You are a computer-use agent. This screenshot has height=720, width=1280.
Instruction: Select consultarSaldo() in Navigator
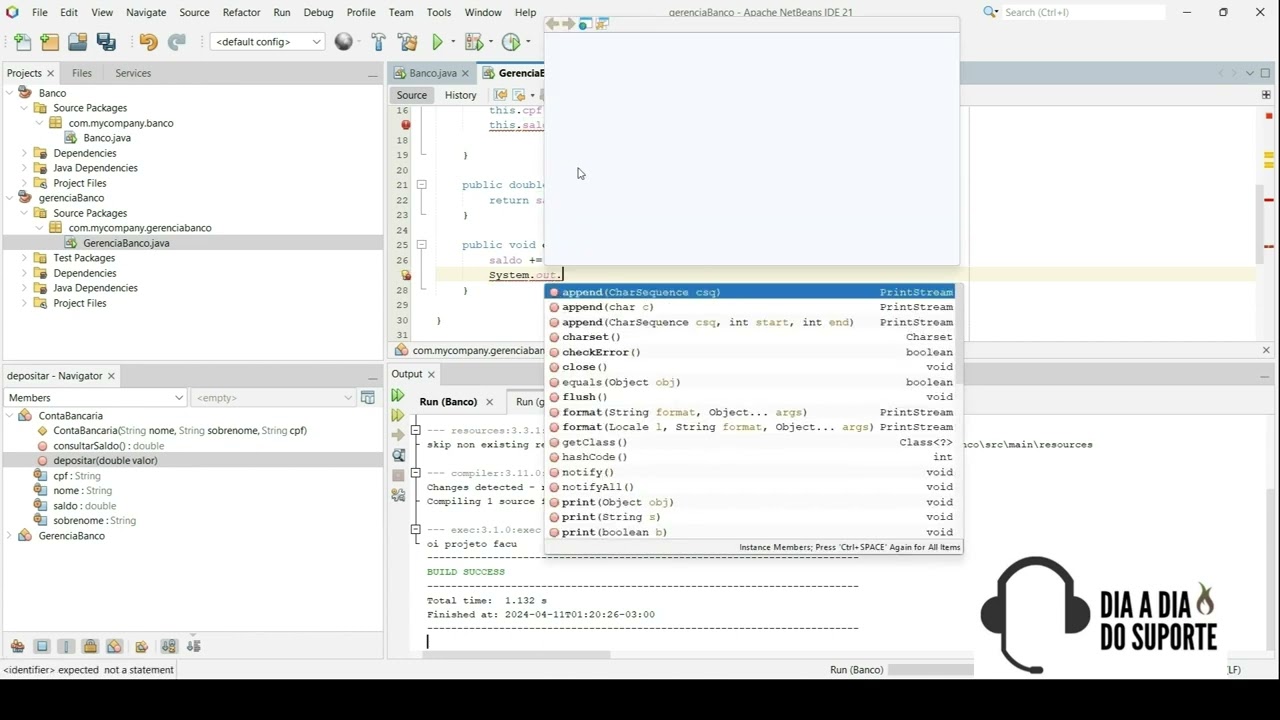coord(108,446)
